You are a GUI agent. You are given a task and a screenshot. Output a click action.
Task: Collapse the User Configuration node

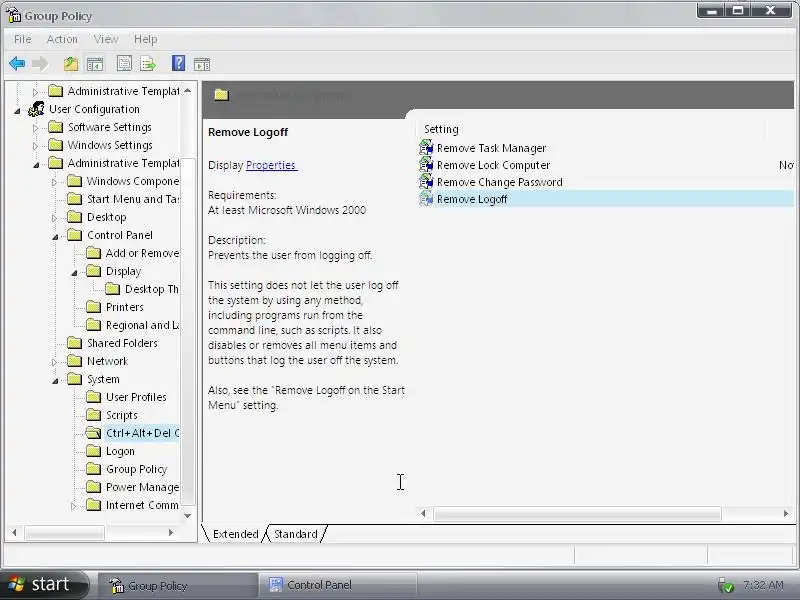(17, 110)
